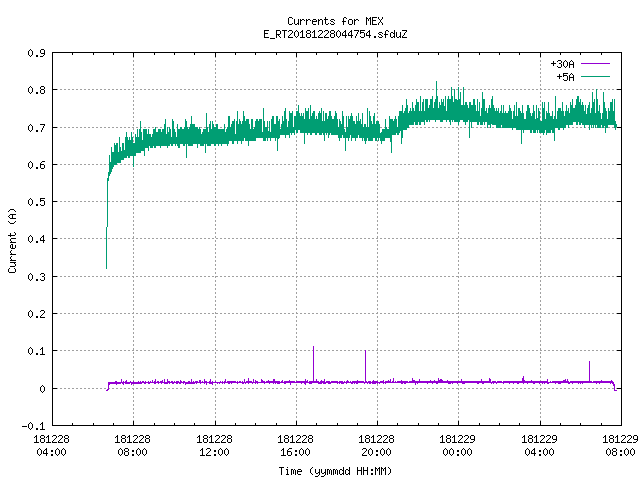Click the x-axis tick 181228 12:00

[x=214, y=445]
